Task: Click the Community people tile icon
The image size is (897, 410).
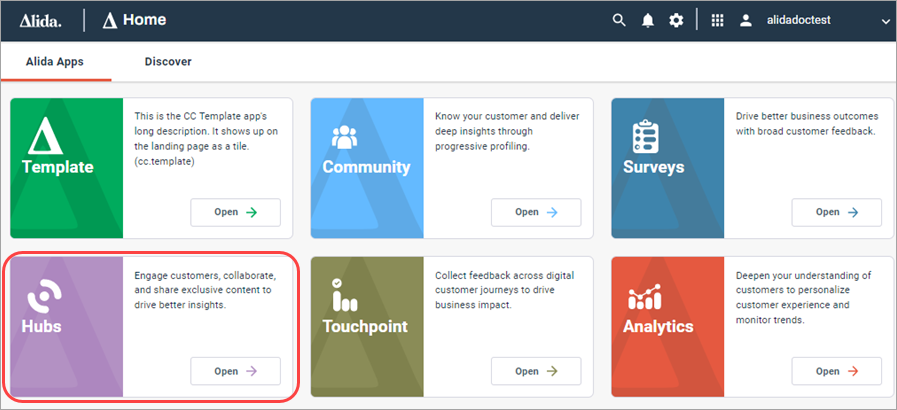Action: (344, 138)
